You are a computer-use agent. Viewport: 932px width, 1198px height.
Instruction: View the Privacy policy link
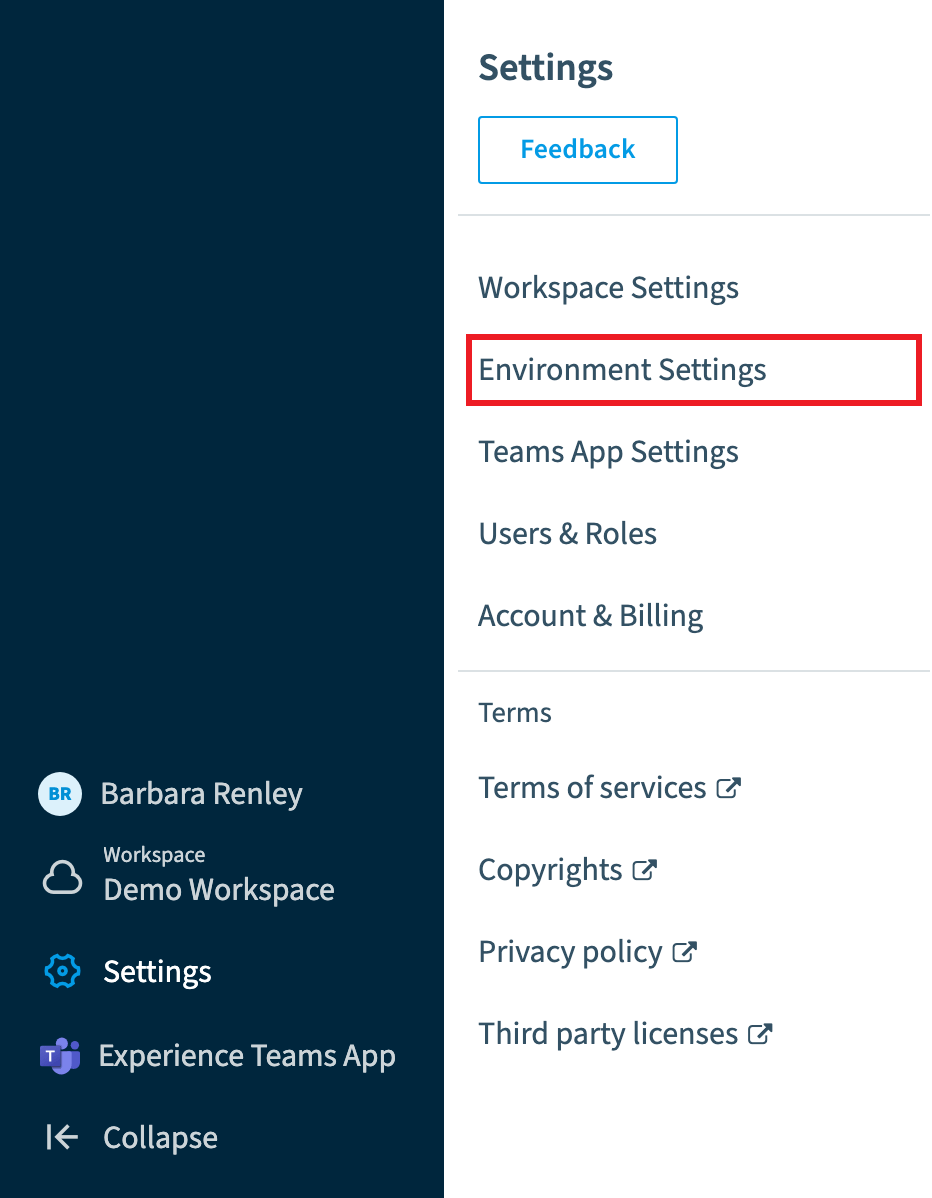click(570, 952)
